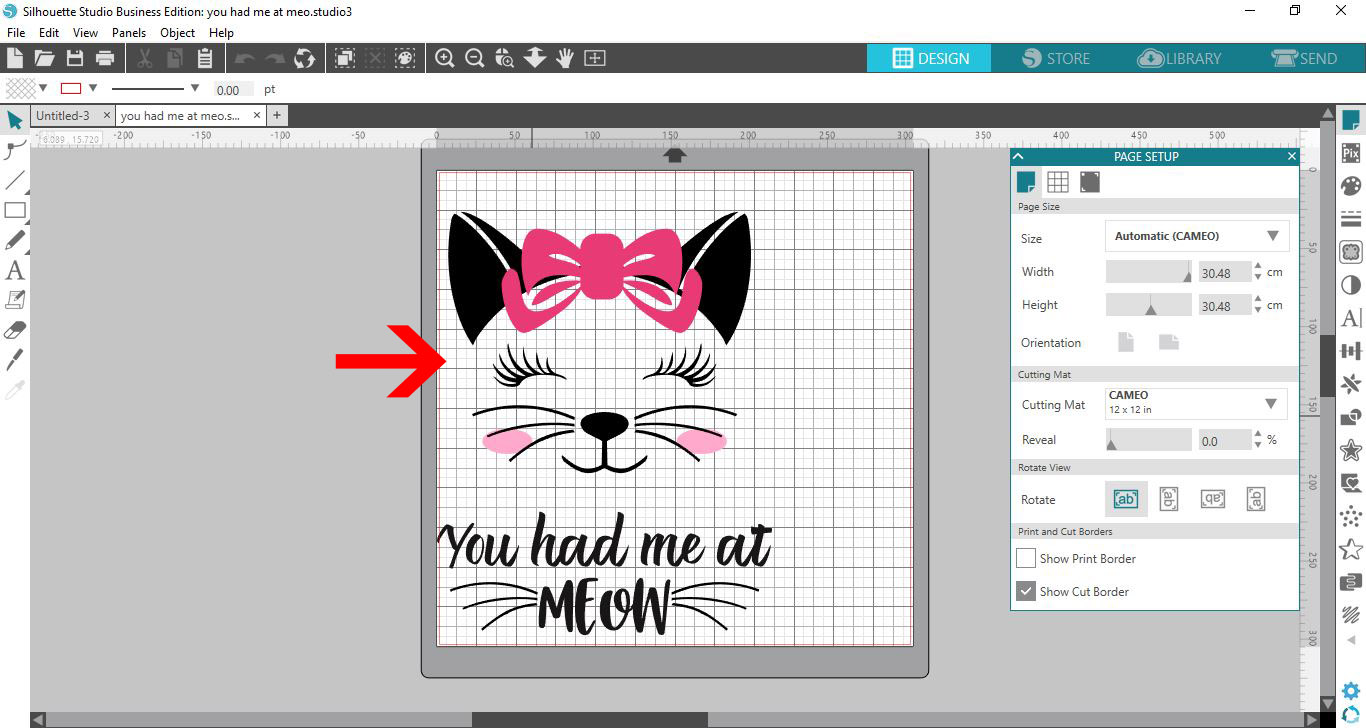Open the Fill color palette panel
The height and width of the screenshot is (728, 1366).
[x=1351, y=186]
